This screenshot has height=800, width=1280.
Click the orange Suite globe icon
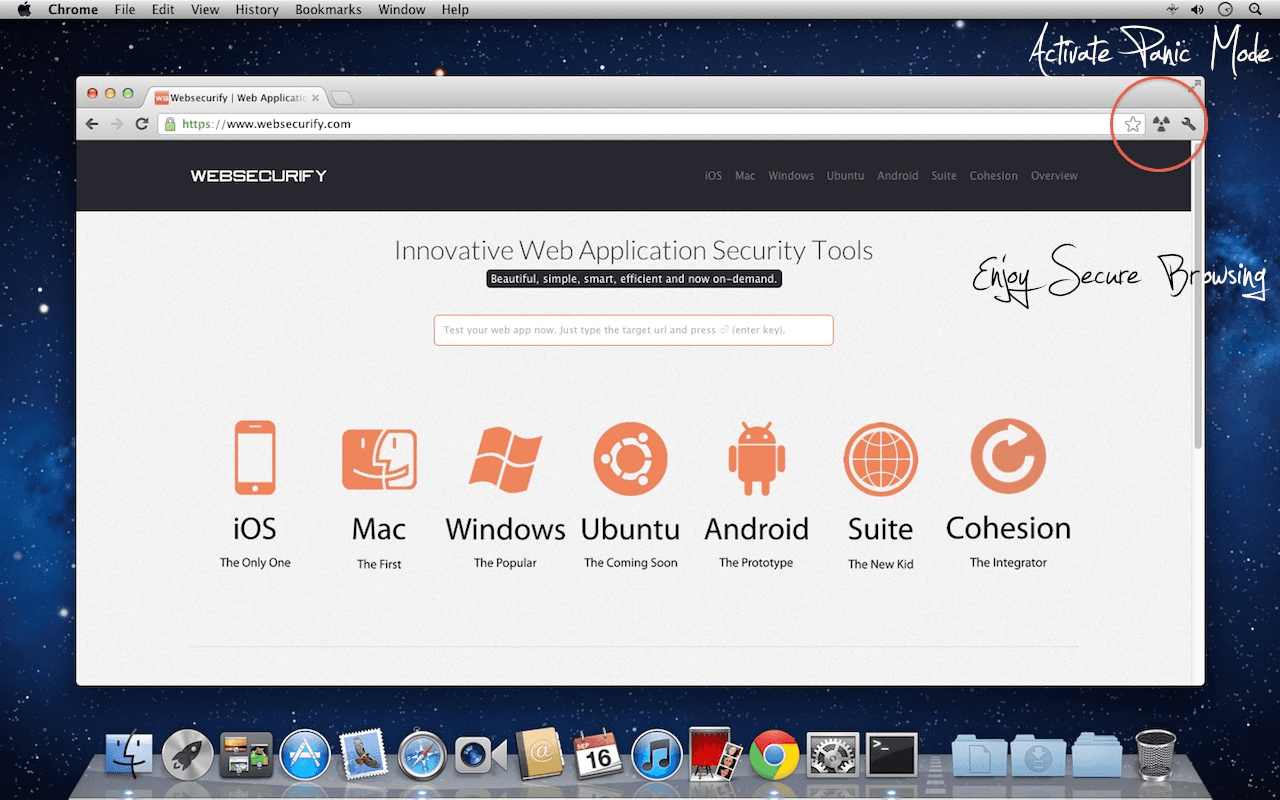[x=881, y=459]
